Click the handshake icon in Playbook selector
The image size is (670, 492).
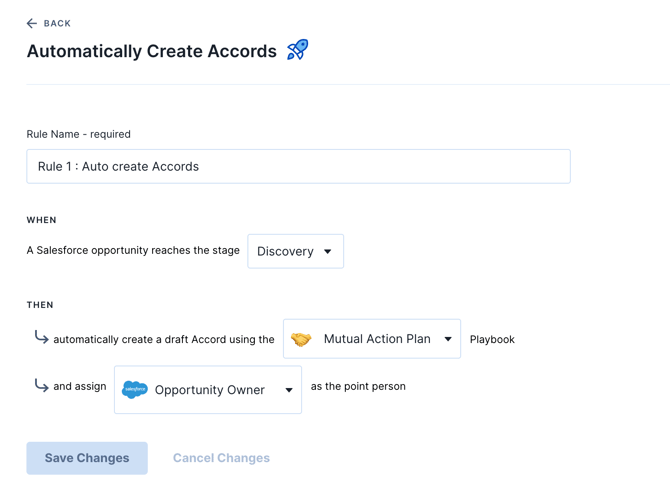(x=301, y=340)
